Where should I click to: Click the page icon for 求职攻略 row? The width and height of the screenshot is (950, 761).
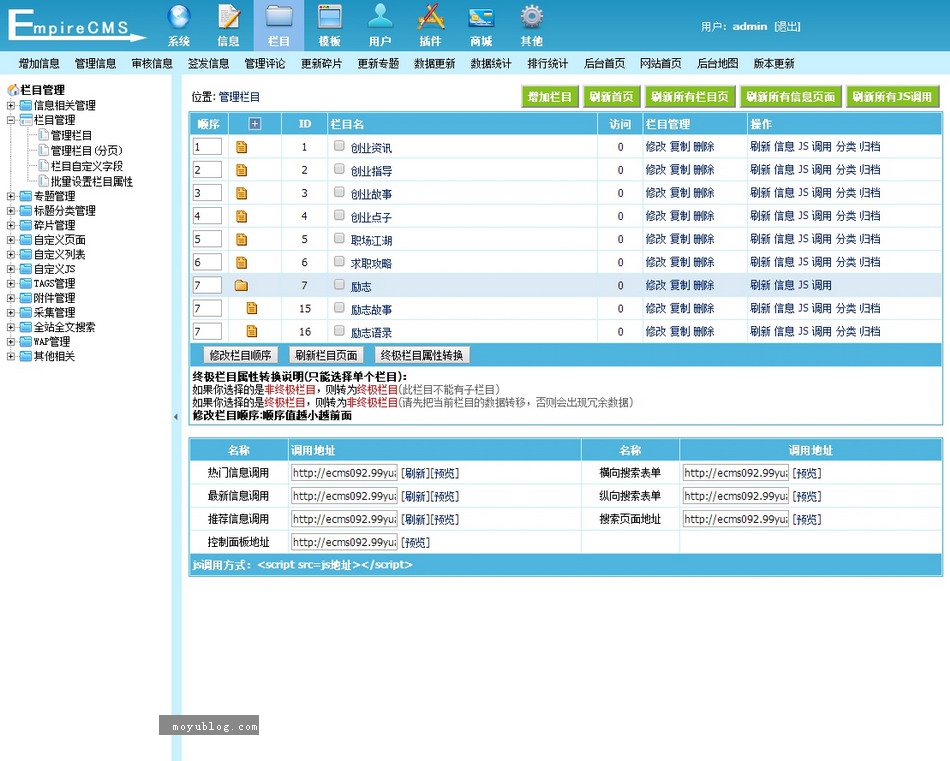(242, 262)
